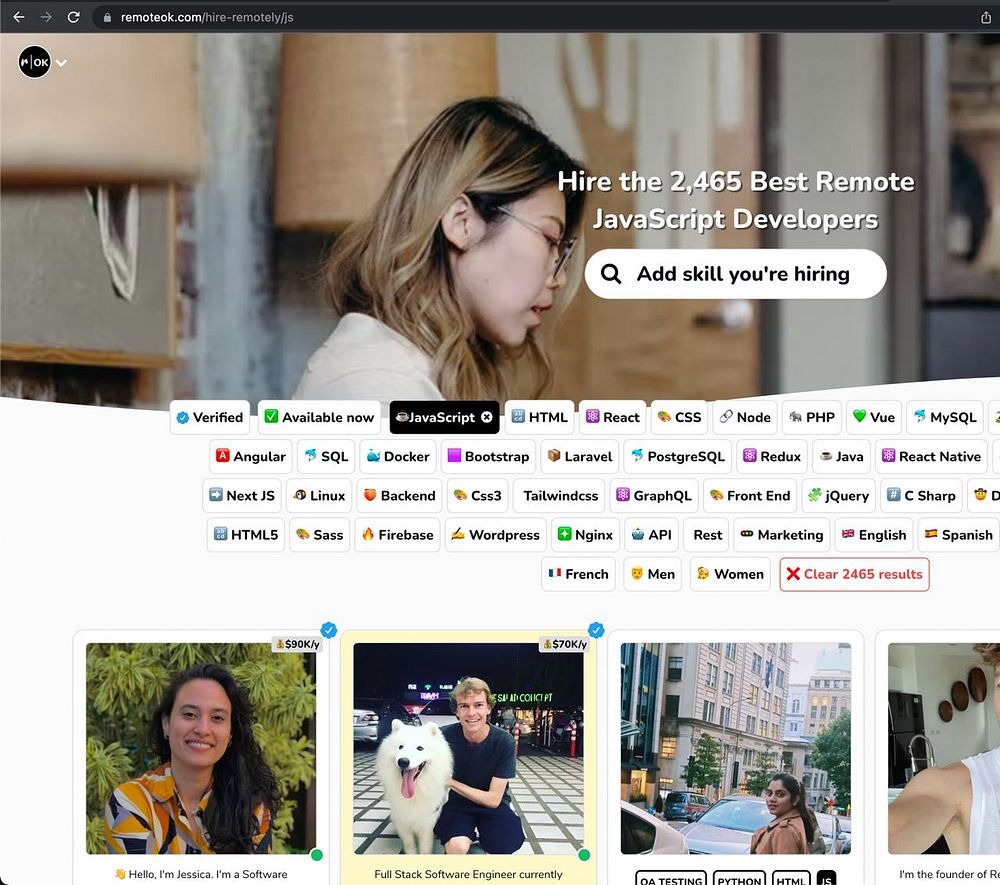Open the Full Stack engineer photo with dog
1000x885 pixels.
[x=468, y=748]
